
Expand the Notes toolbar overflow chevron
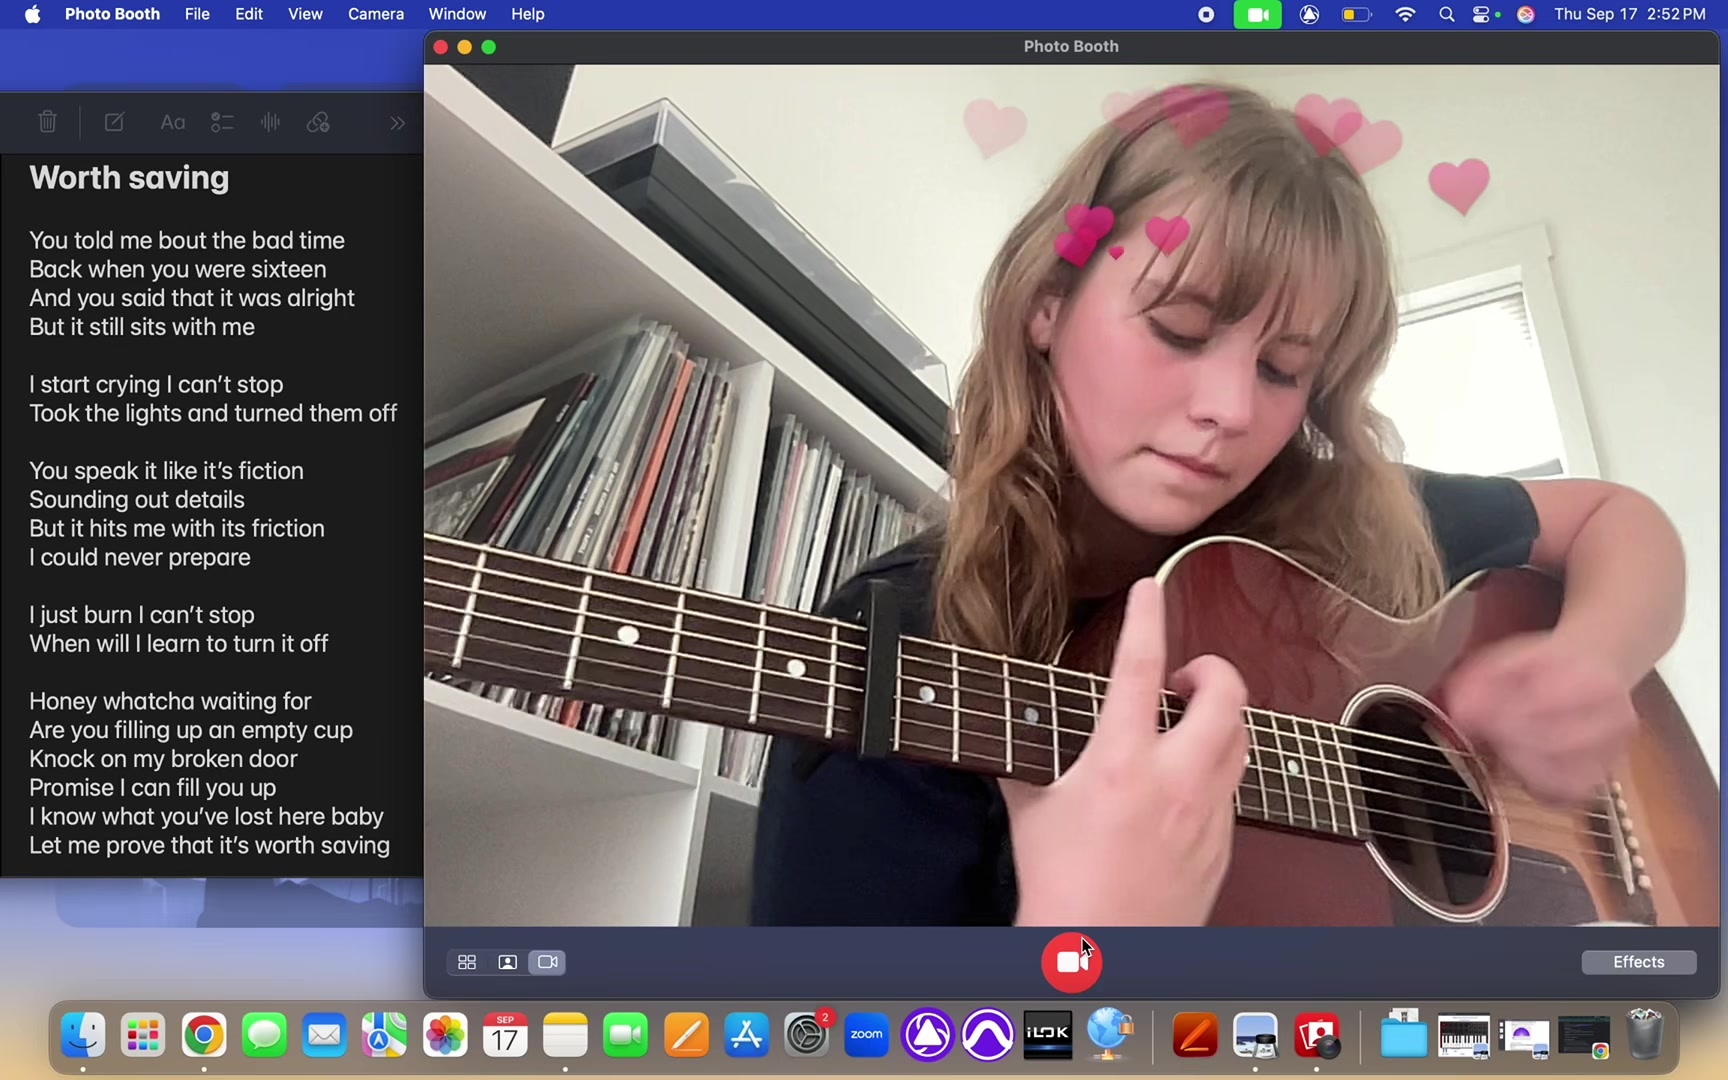[x=397, y=123]
